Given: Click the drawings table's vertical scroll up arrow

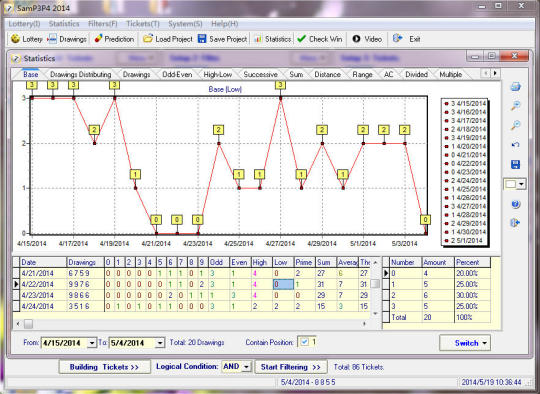Looking at the screenshot, I should pos(375,262).
